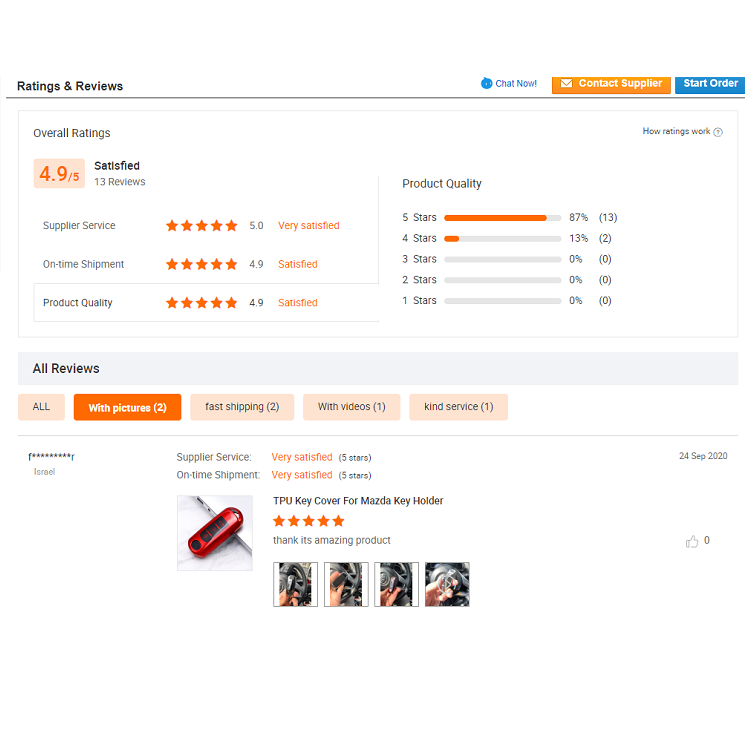Click the thumbs-up like icon on review
750x750 pixels.
pos(692,541)
